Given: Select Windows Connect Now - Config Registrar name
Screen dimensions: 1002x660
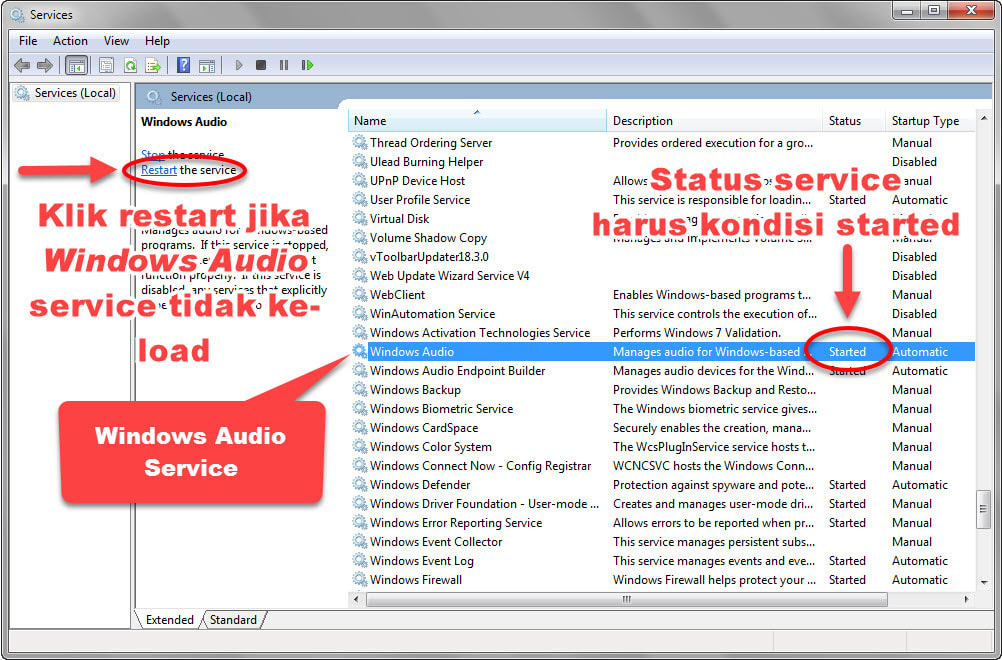Looking at the screenshot, I should point(481,466).
